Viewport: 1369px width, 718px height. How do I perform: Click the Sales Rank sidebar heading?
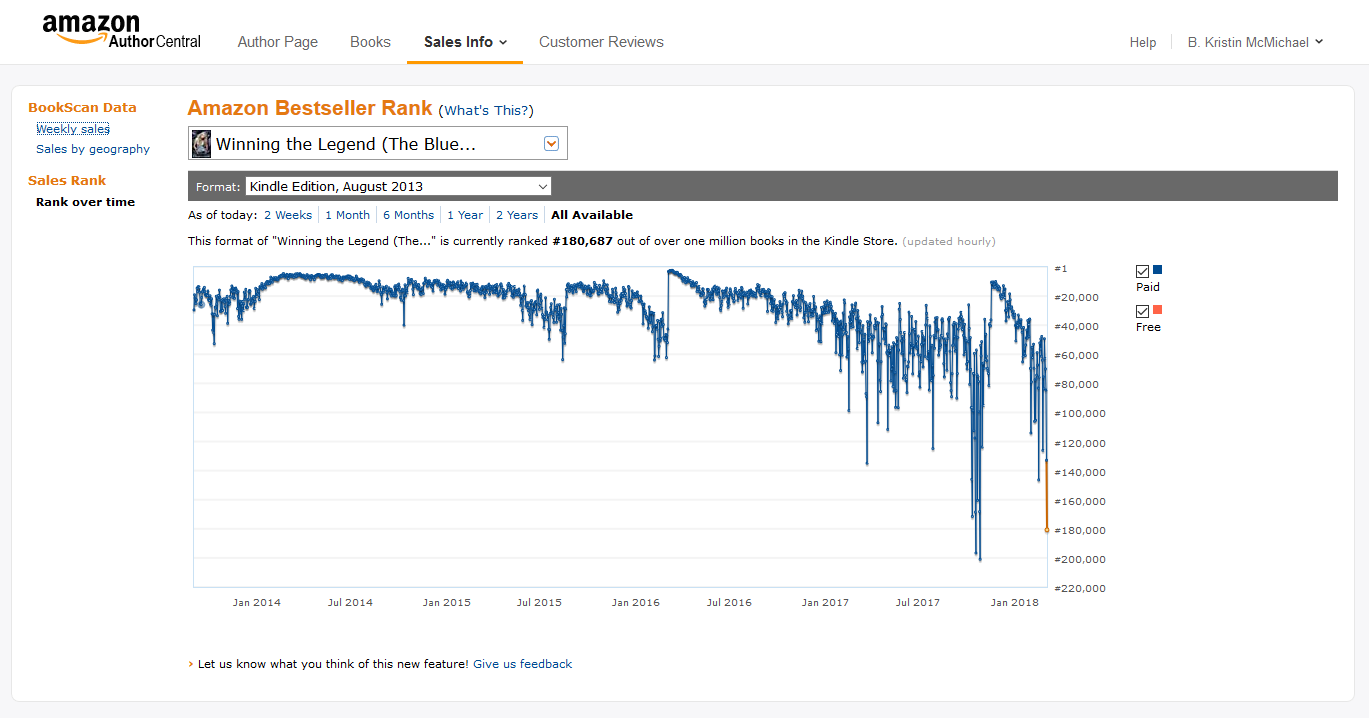coord(67,180)
